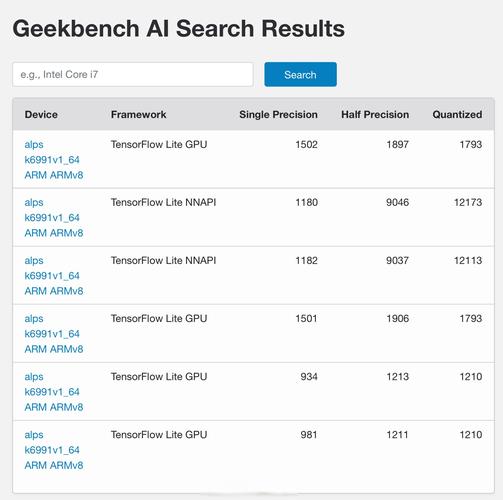Click the Geekbench AI Search Results heading

coord(178,28)
